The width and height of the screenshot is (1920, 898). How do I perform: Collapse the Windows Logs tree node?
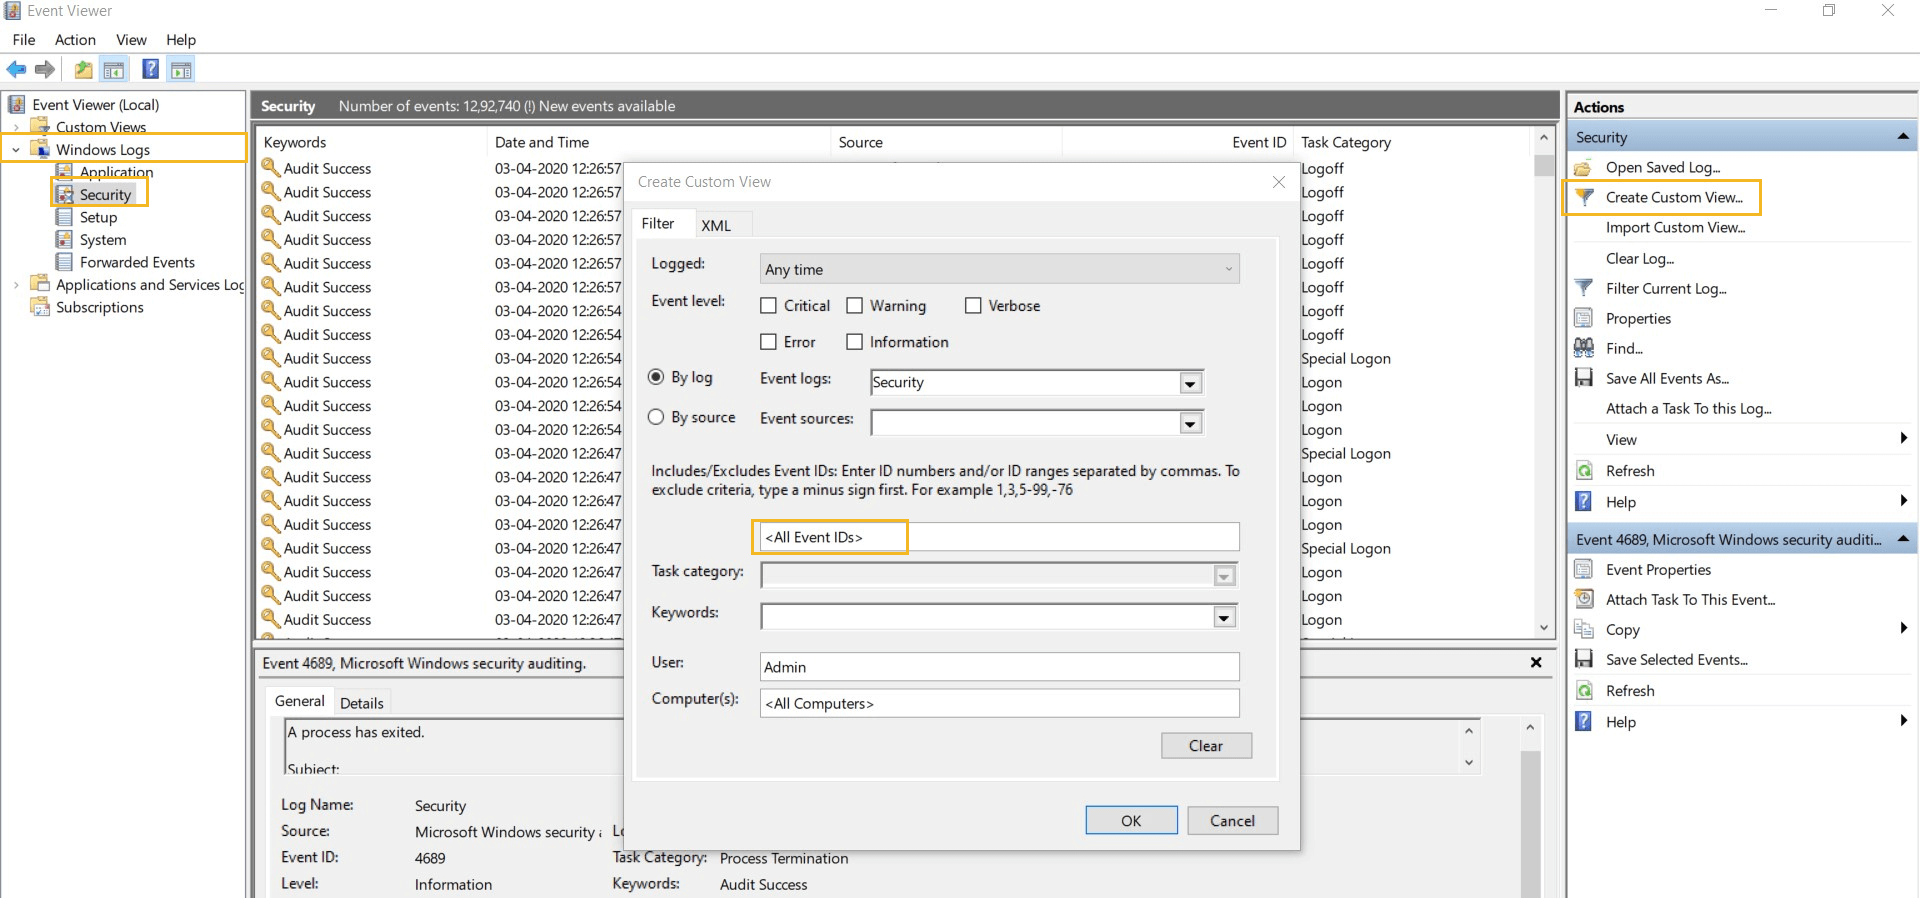click(16, 150)
